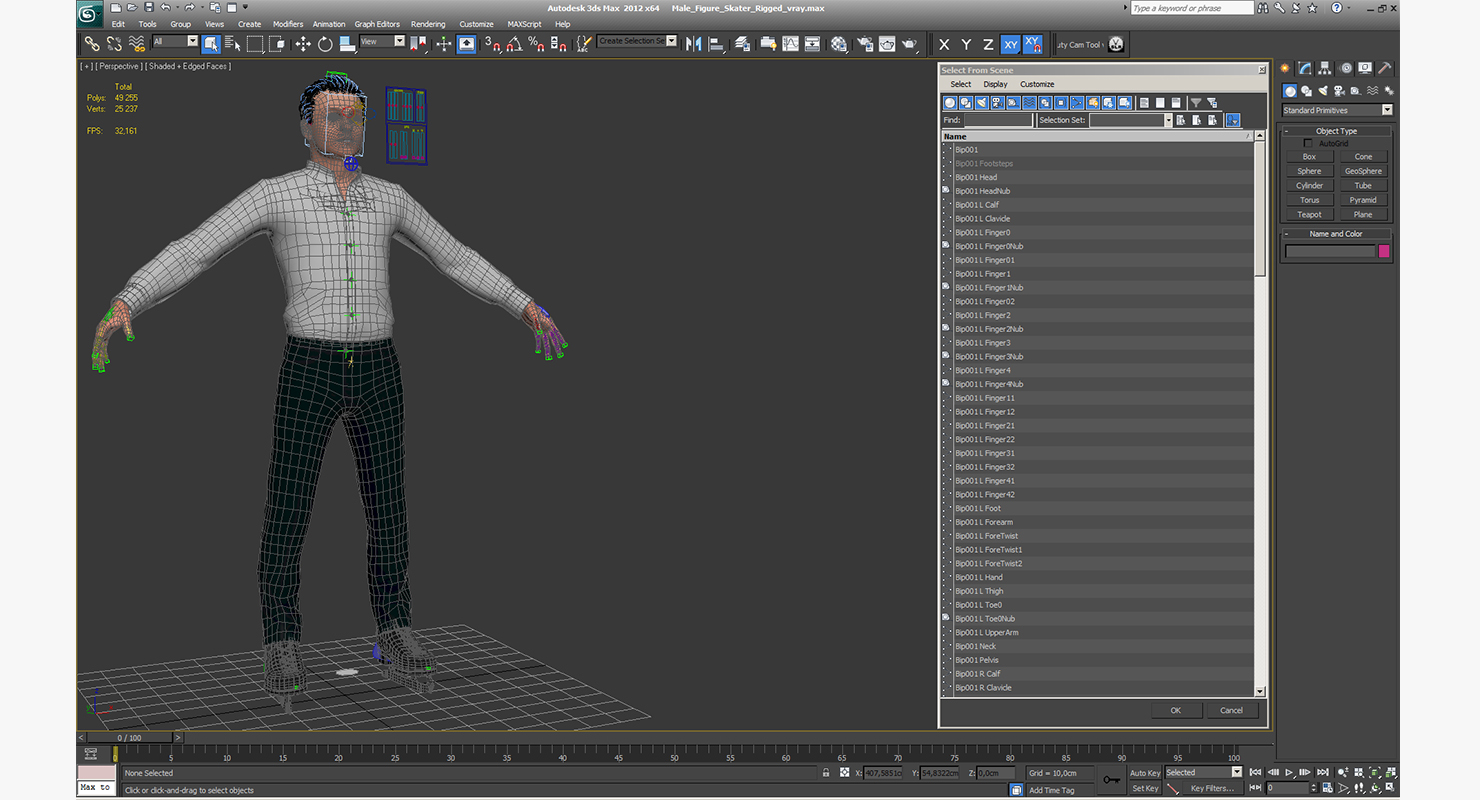Open the Modify panel tab

[1305, 68]
